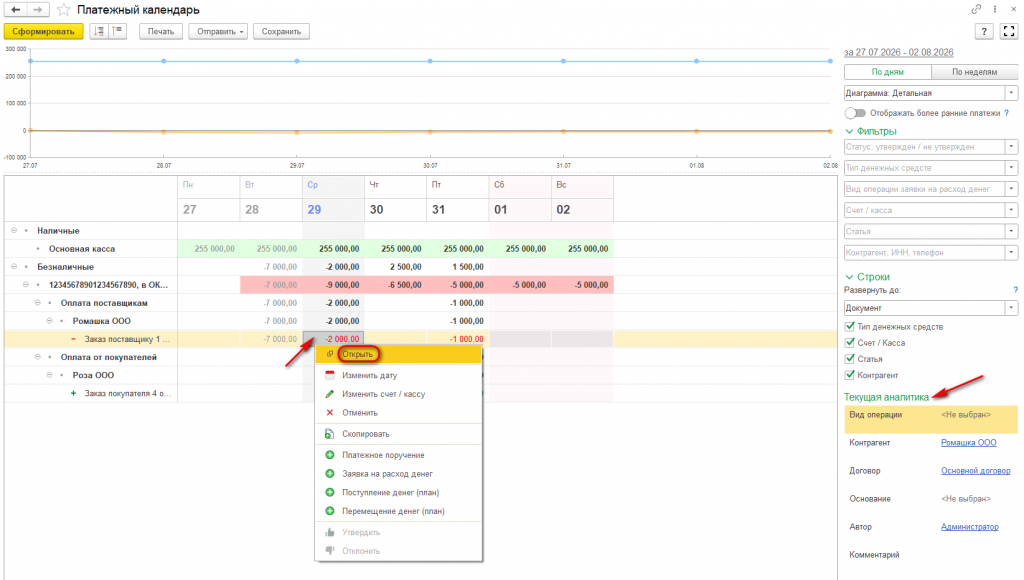
Task: Open the Тип денежных средств filter dropdown
Action: 1011,168
